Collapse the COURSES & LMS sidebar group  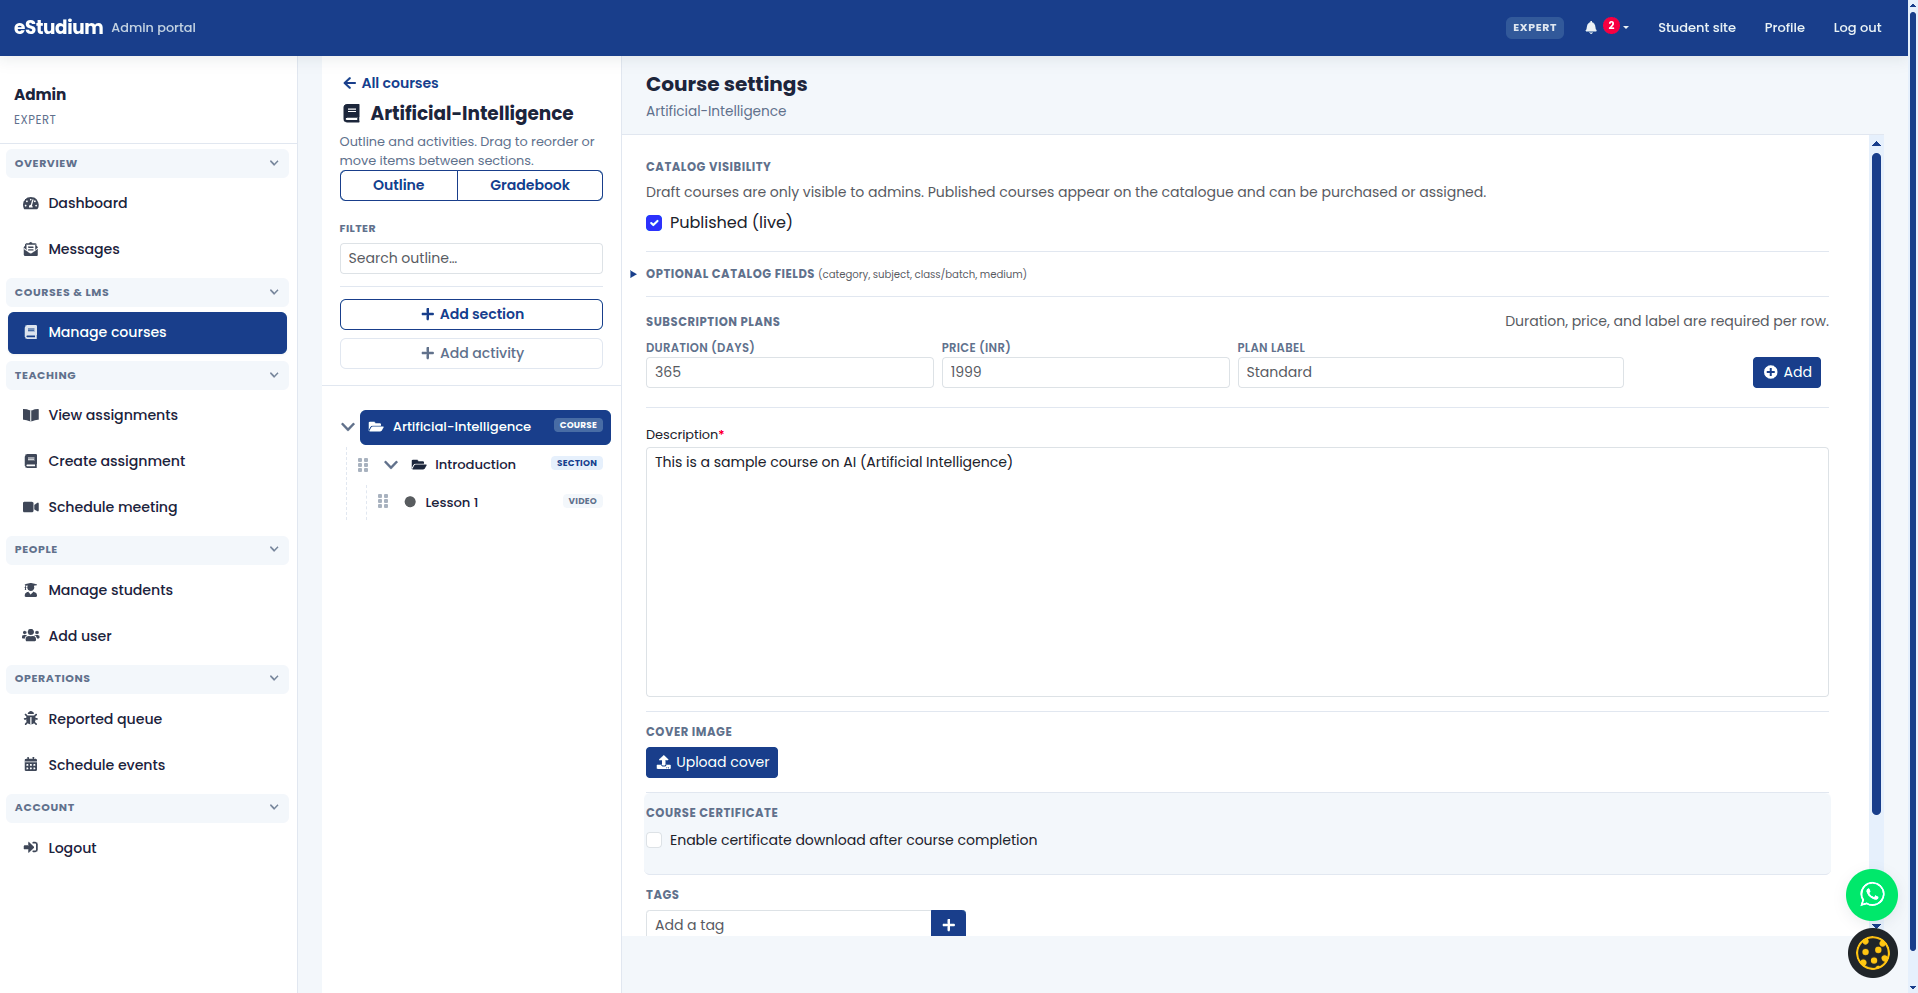[x=147, y=292]
